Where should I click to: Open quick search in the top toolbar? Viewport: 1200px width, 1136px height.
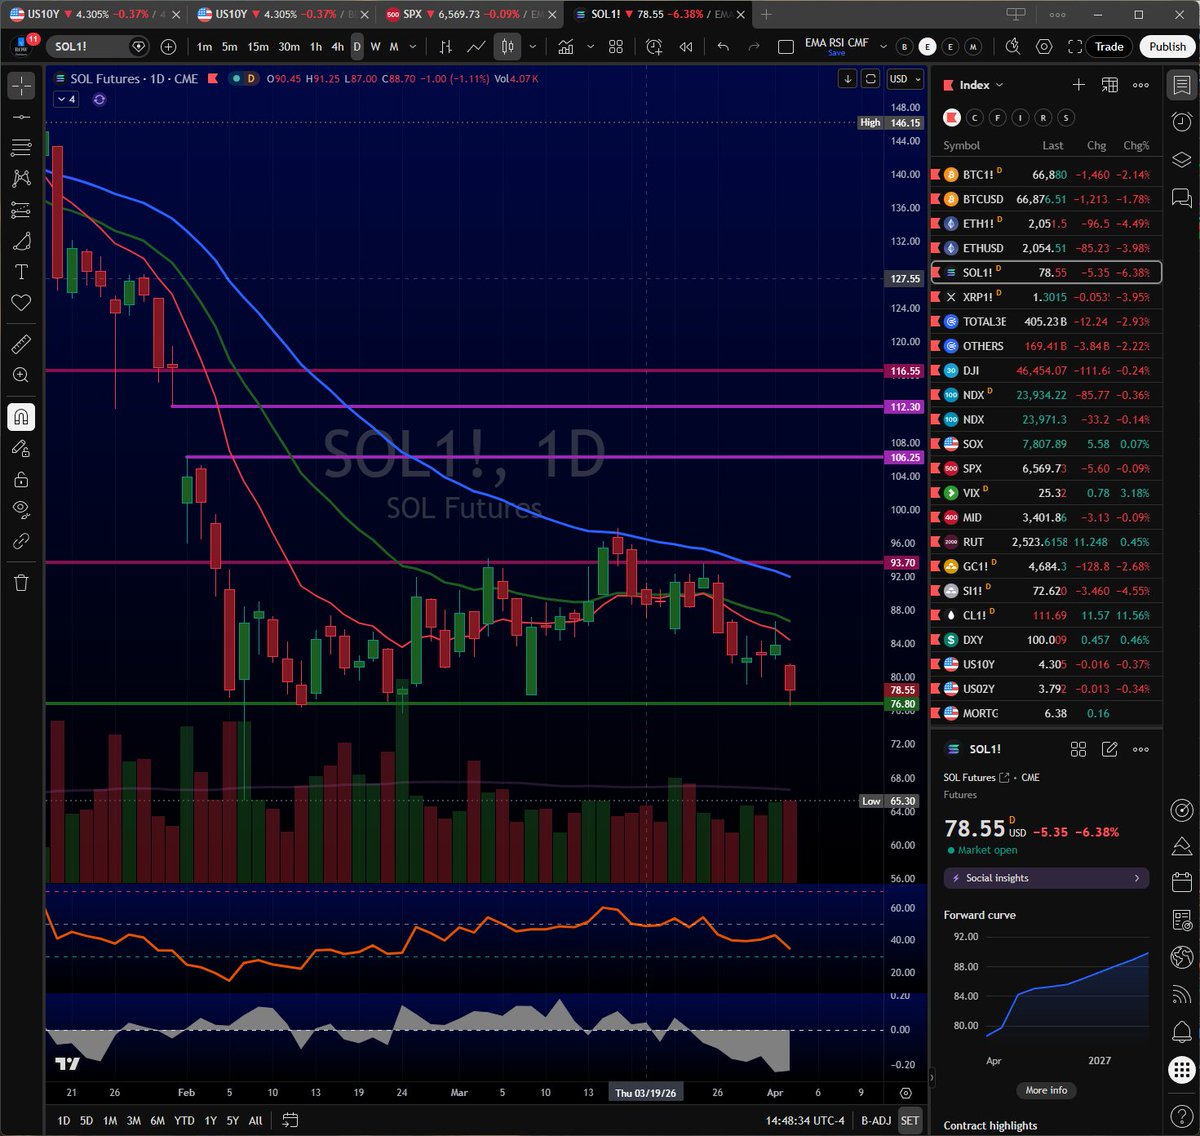point(1012,47)
